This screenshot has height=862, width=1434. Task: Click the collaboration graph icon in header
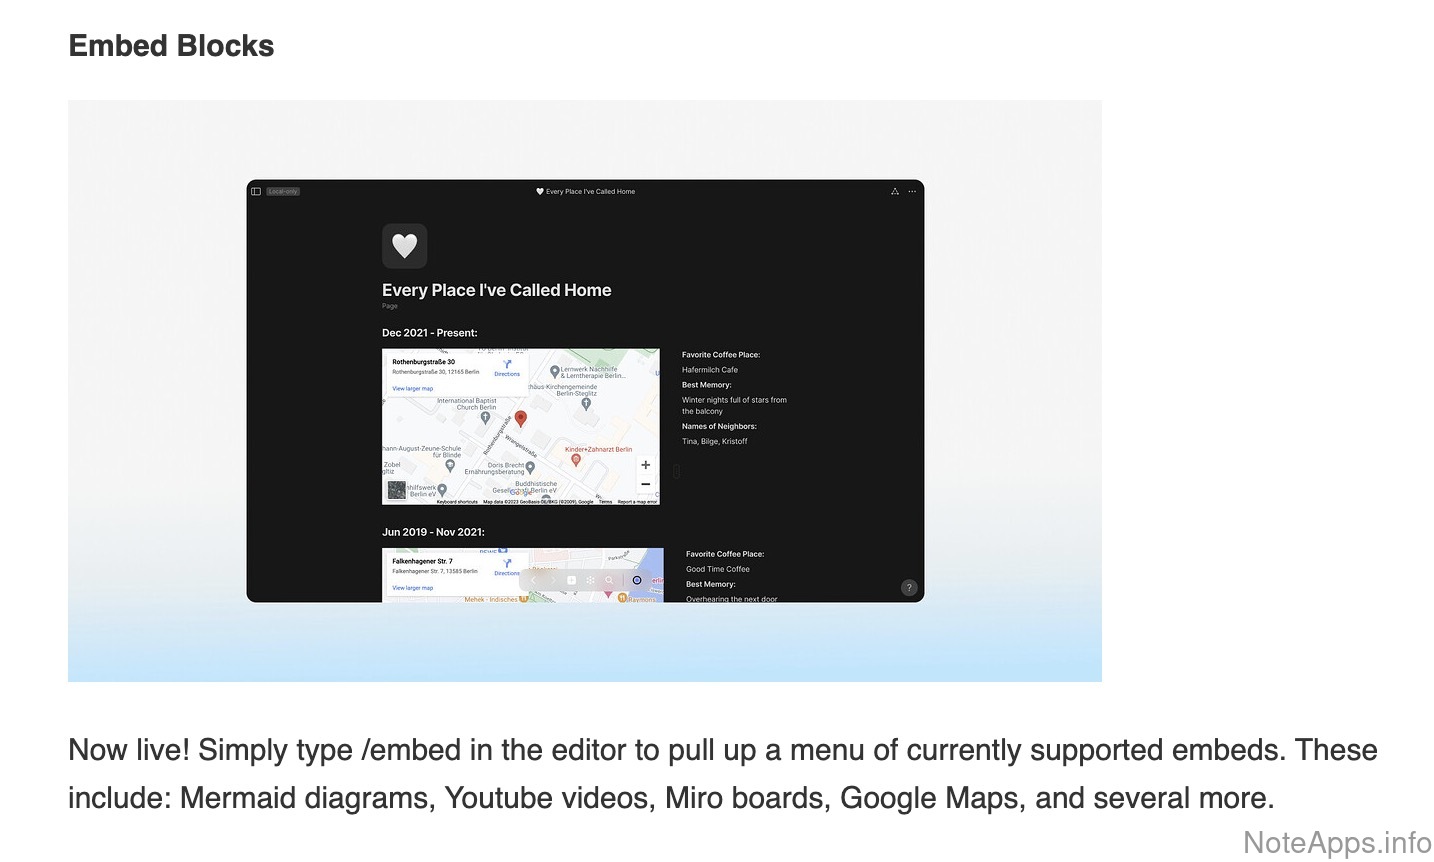click(x=894, y=191)
